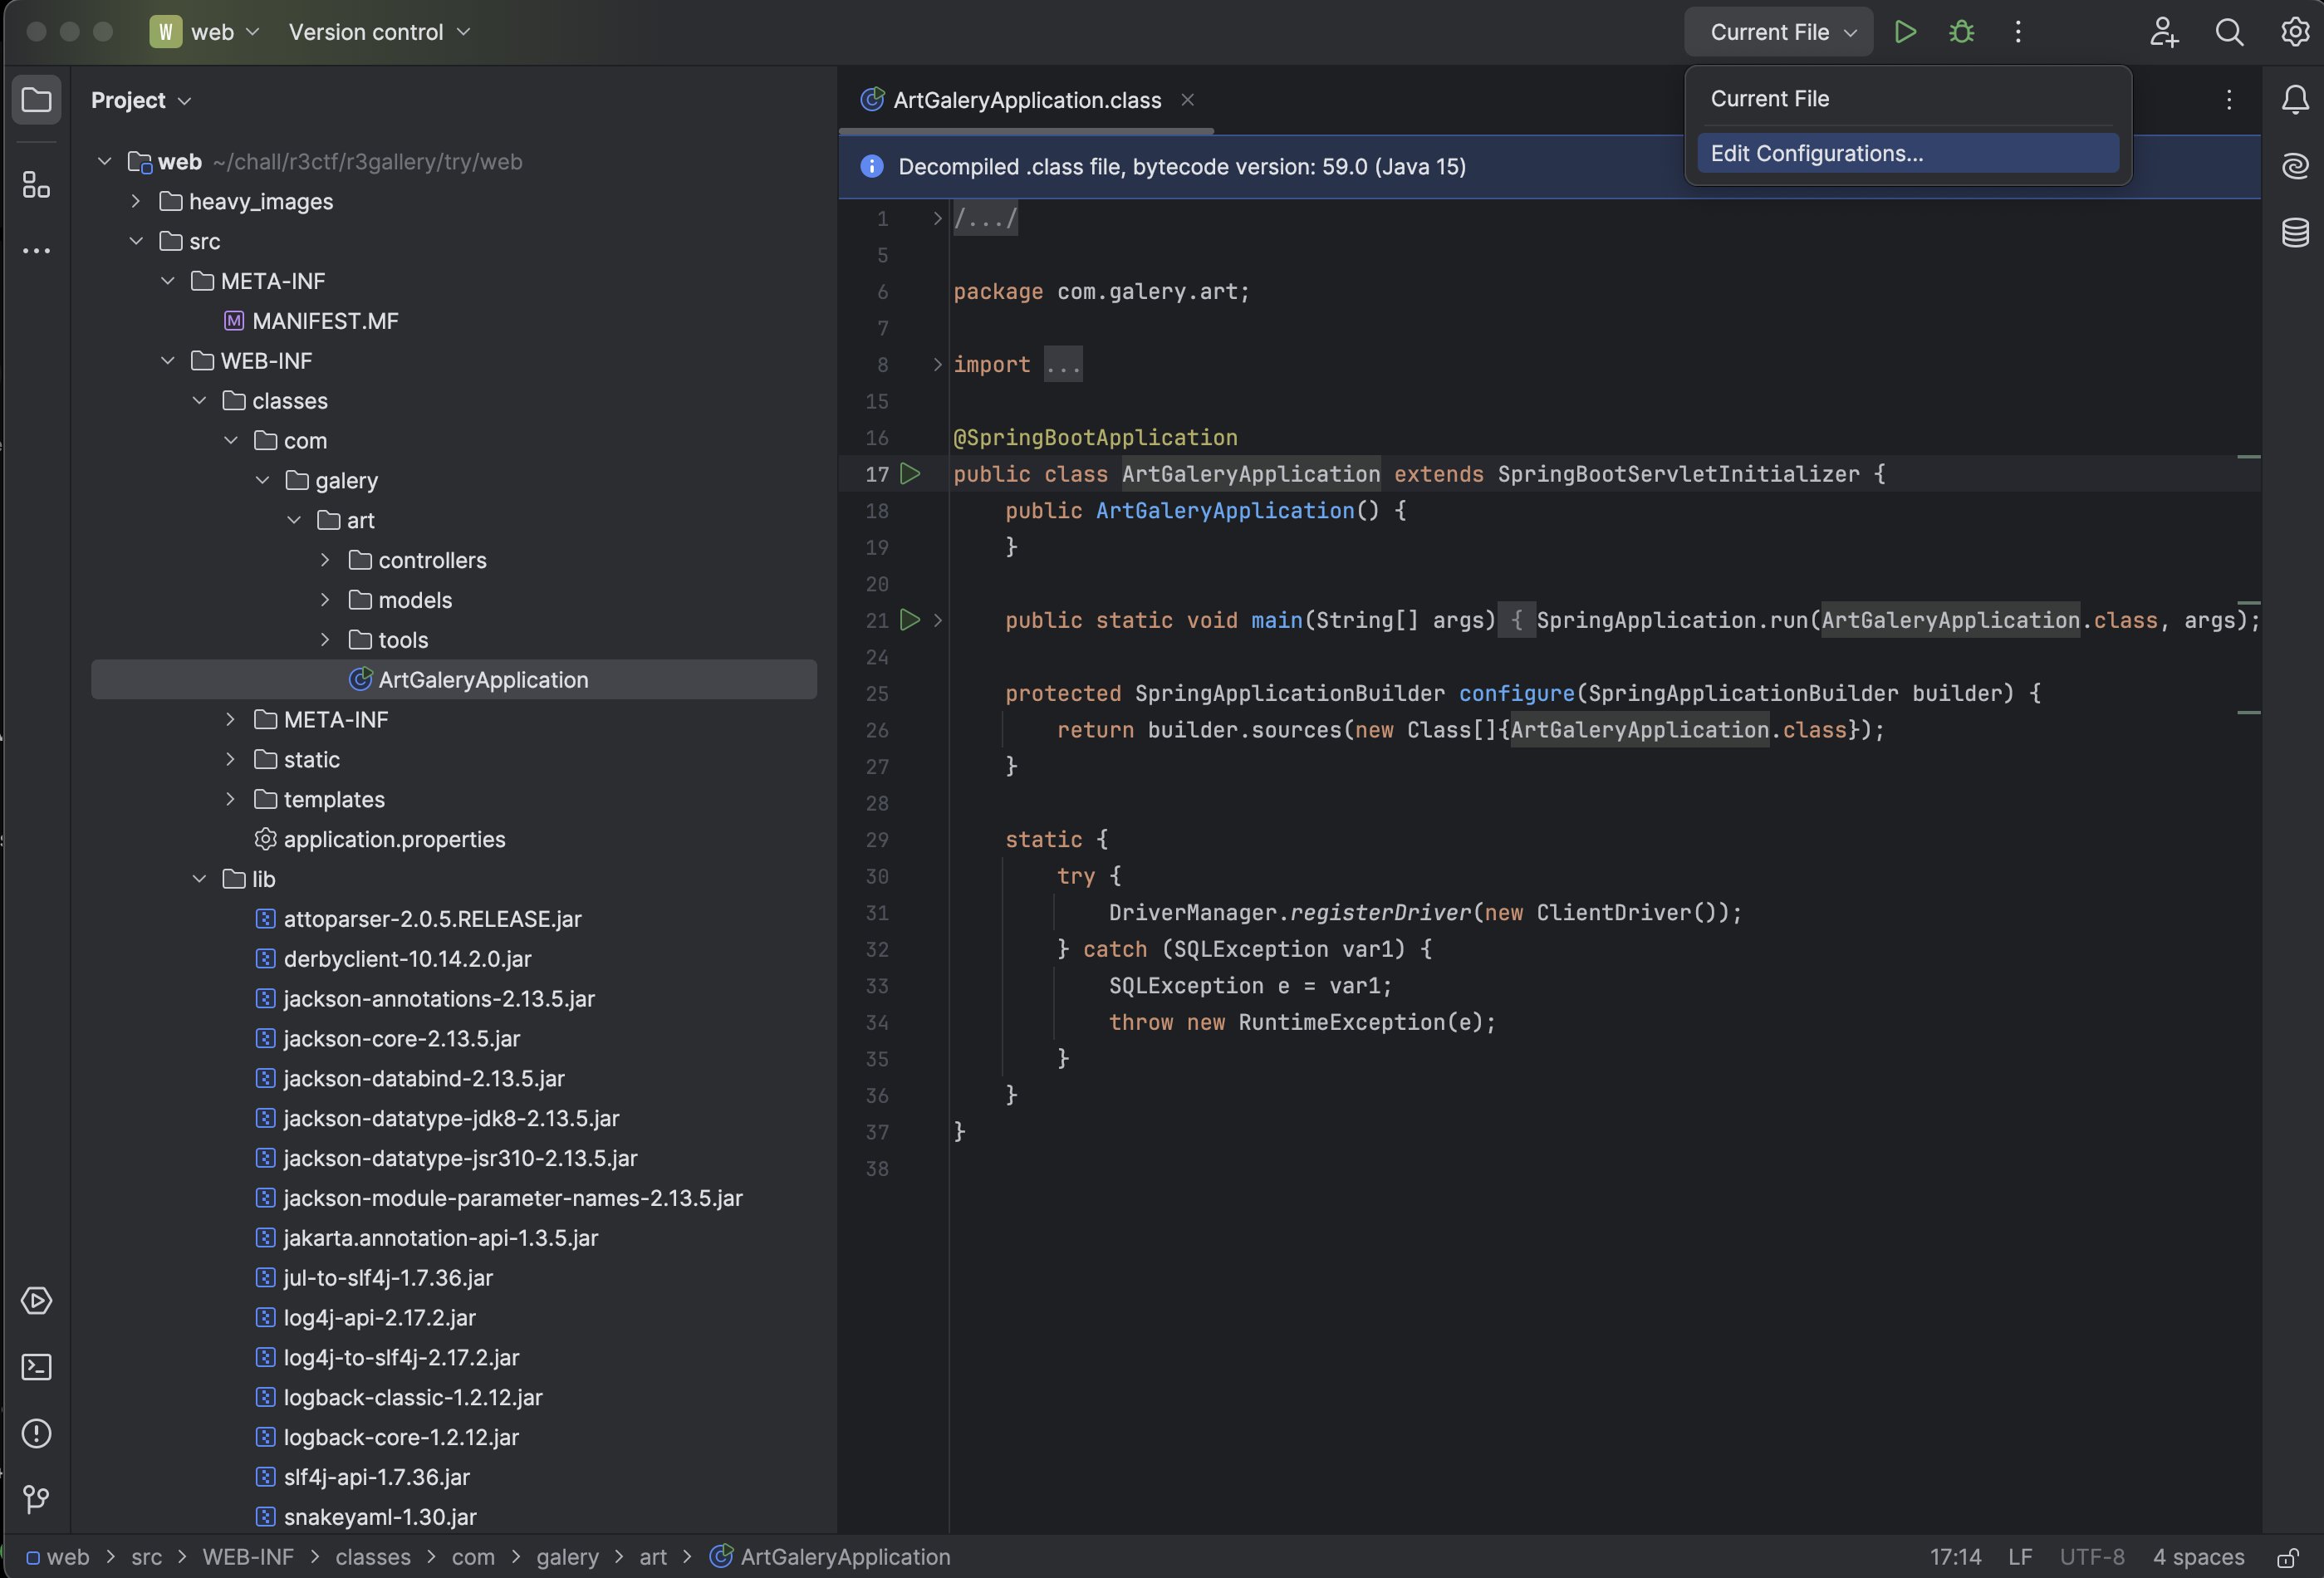Select MANIFEST.MF file in tree
Viewport: 2324px width, 1578px height.
[325, 321]
